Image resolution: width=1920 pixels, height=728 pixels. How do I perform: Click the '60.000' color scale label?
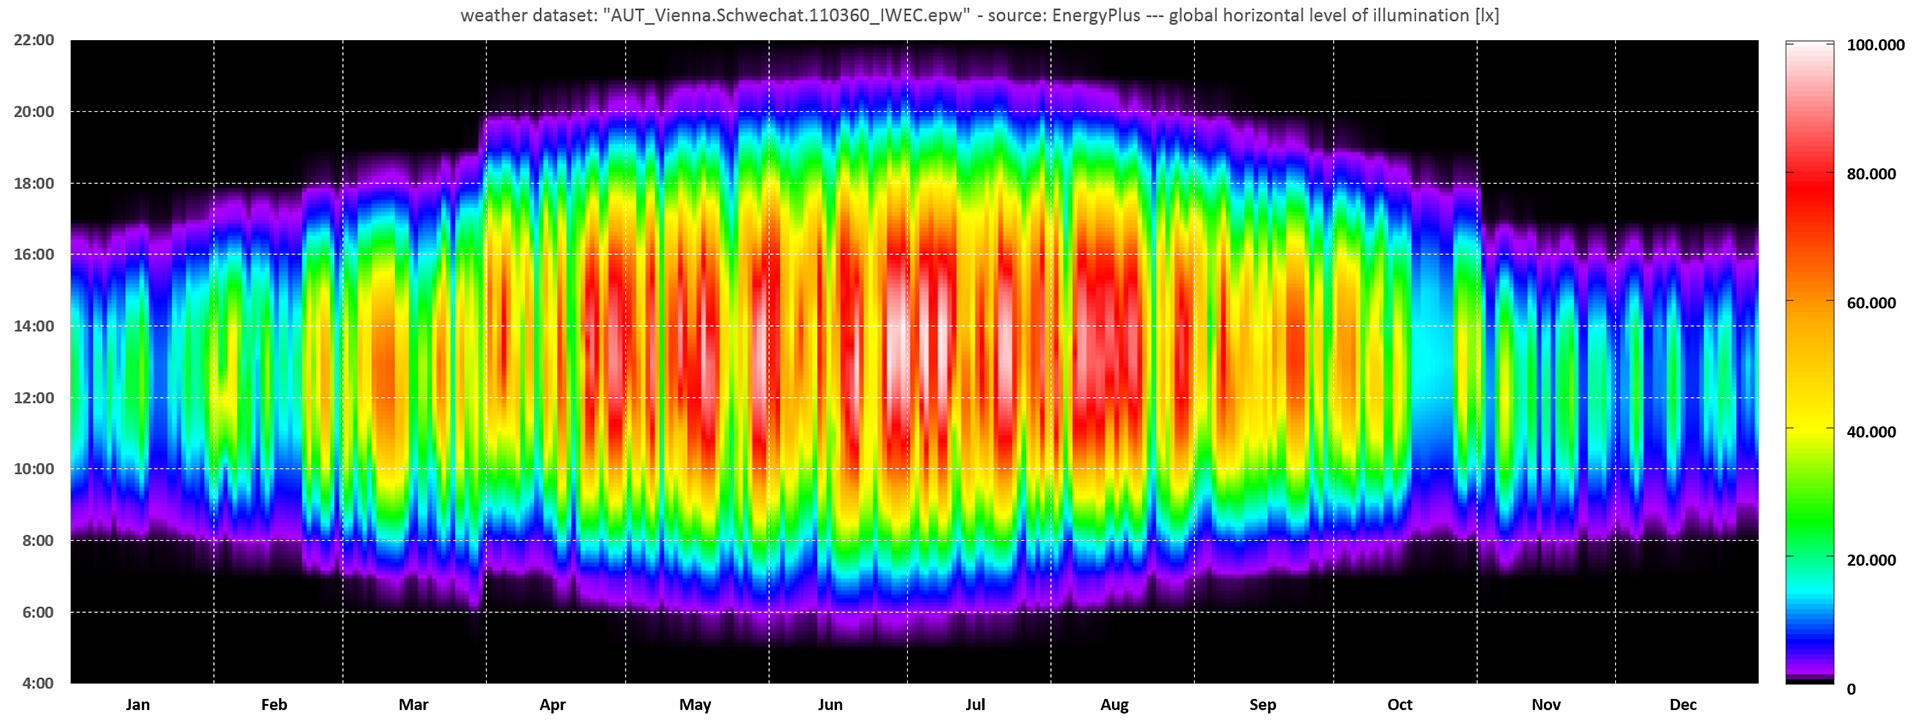[x=1871, y=303]
